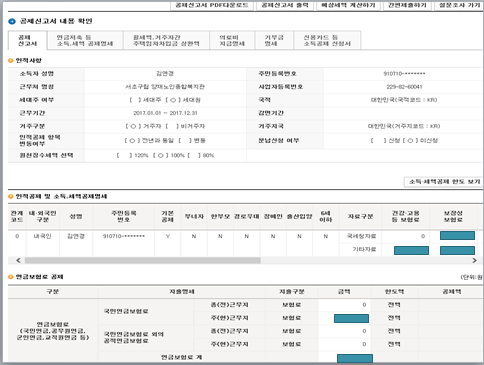Click the 연금보험료 계 total row

(182, 357)
